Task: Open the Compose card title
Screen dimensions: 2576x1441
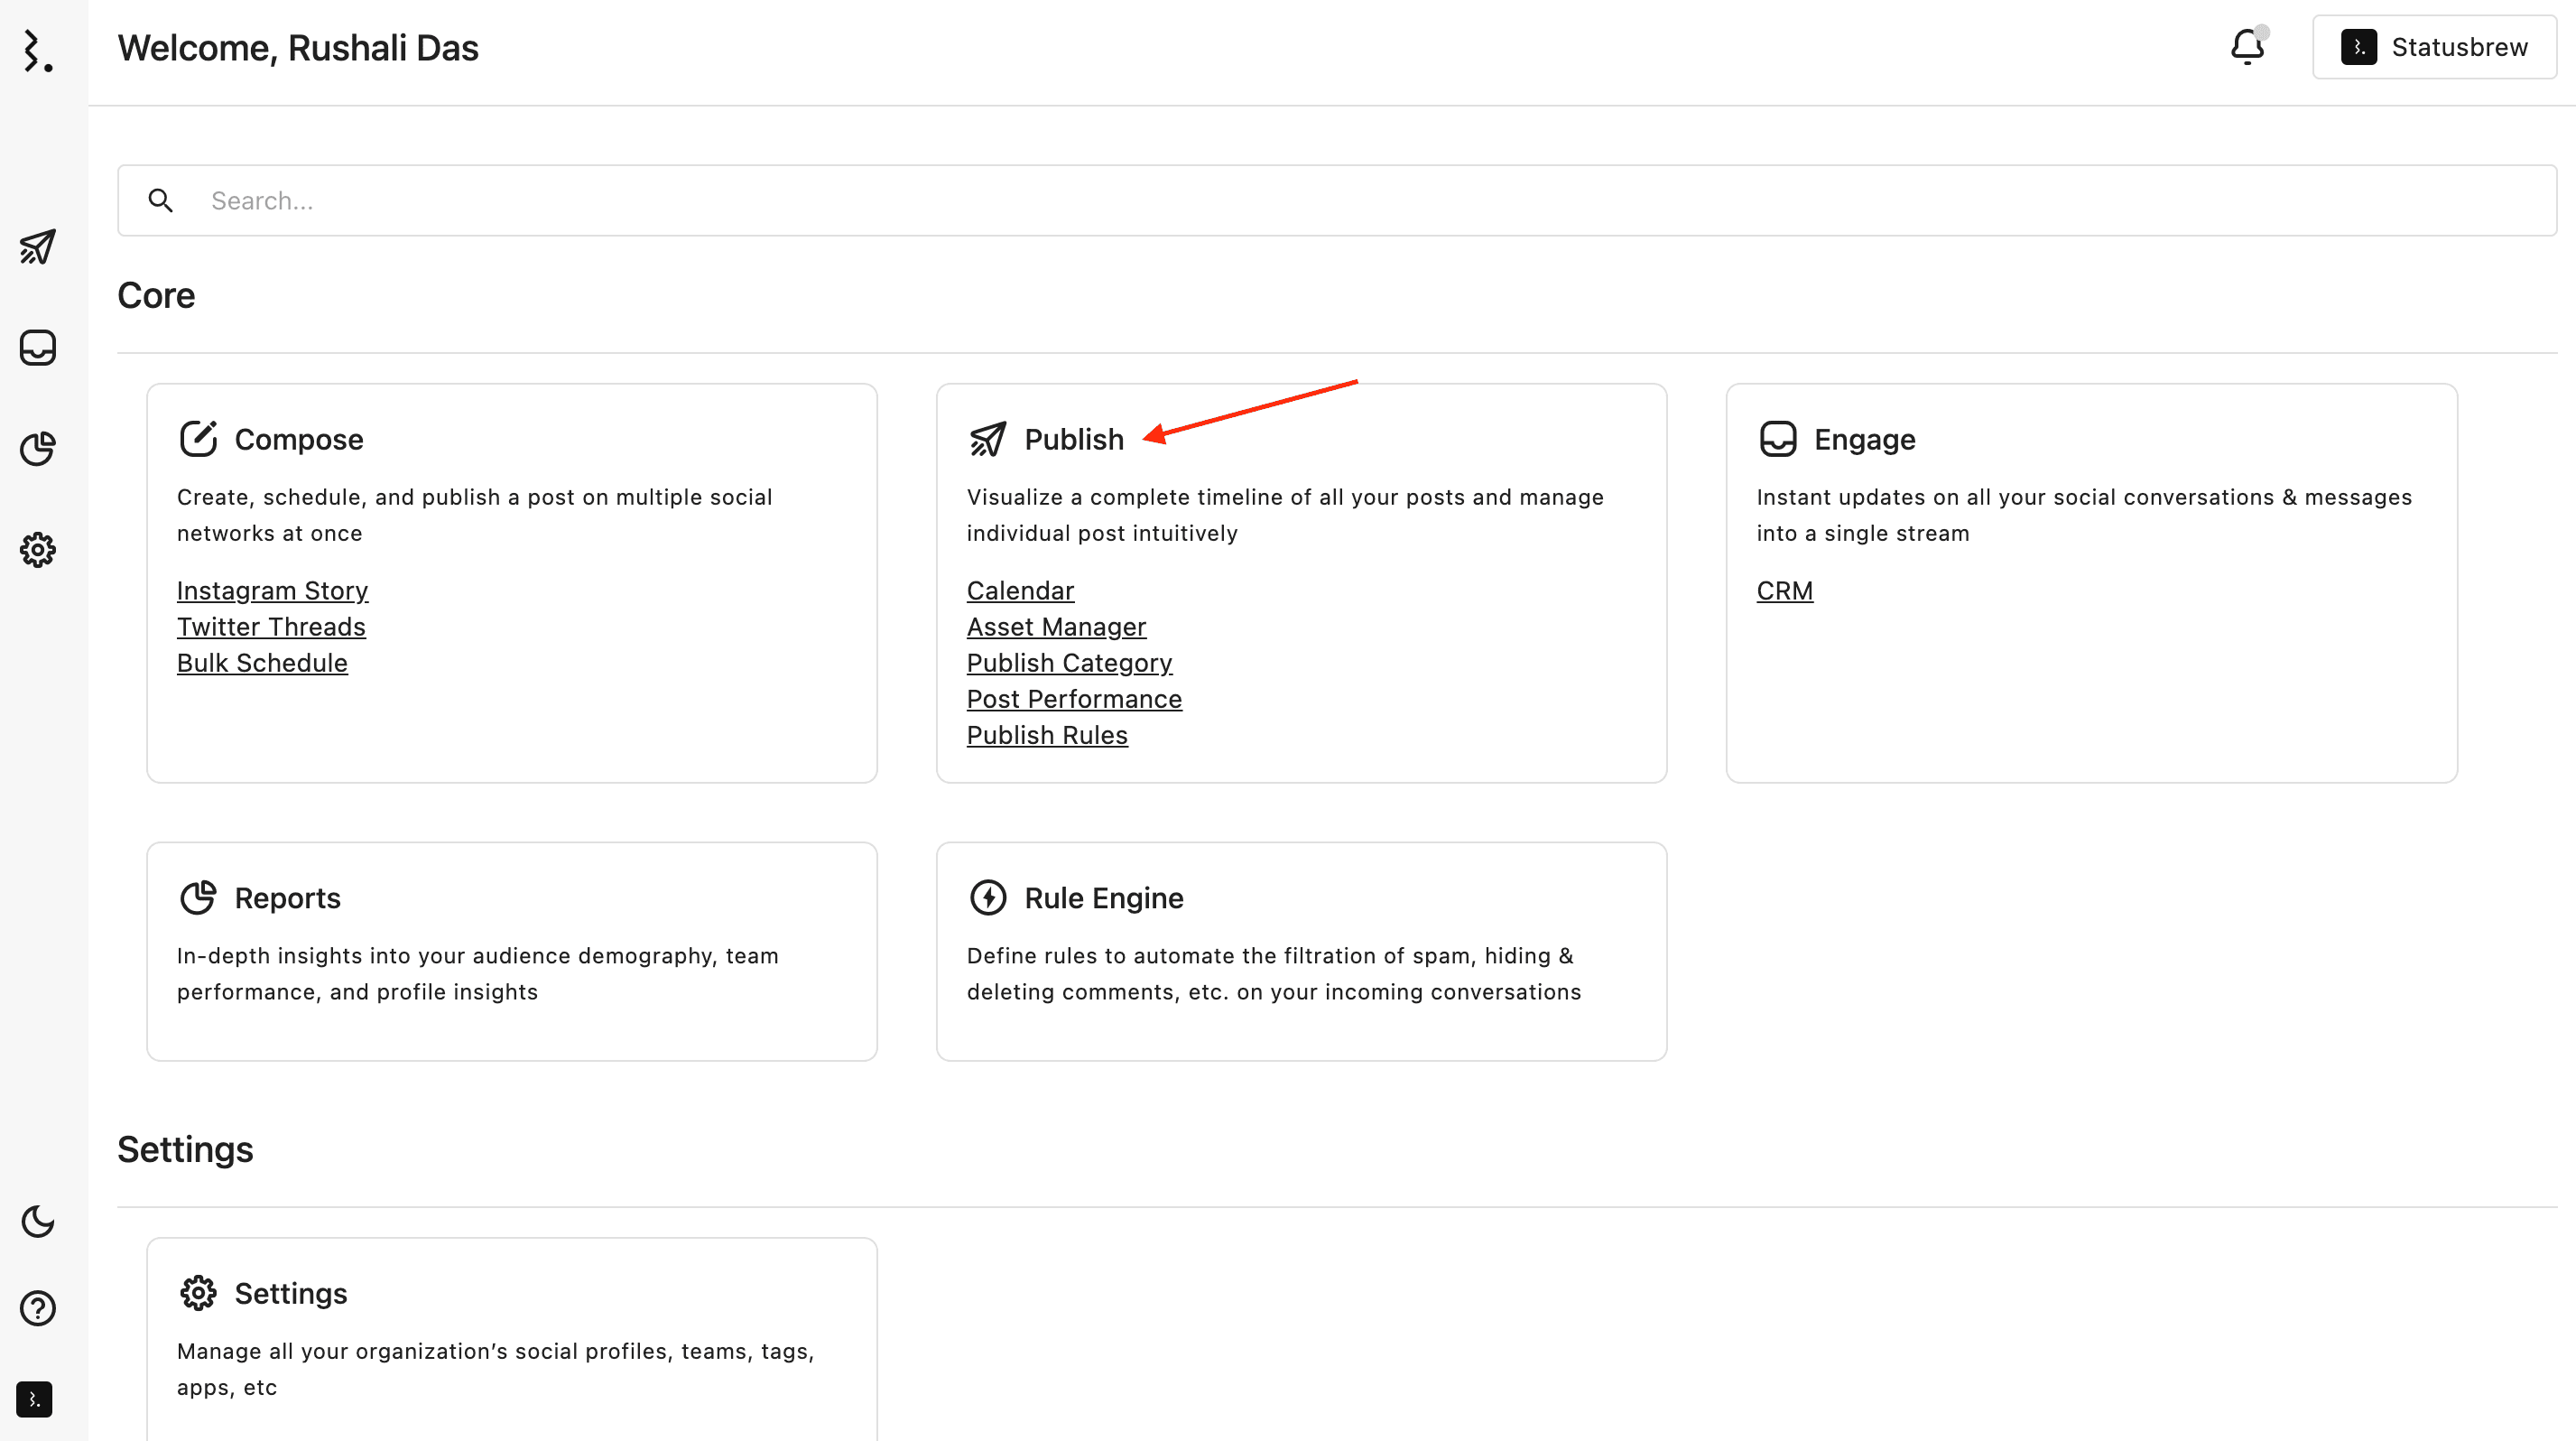Action: click(299, 440)
